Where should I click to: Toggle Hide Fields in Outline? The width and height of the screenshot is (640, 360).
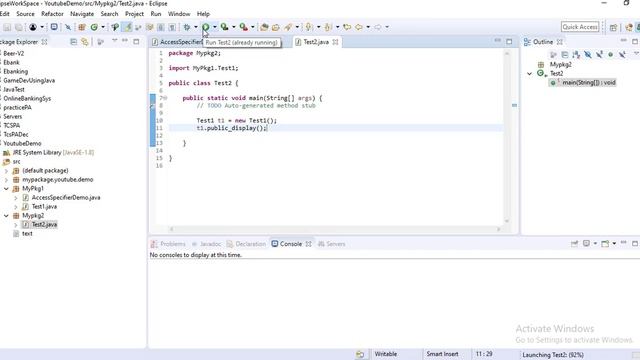point(588,54)
